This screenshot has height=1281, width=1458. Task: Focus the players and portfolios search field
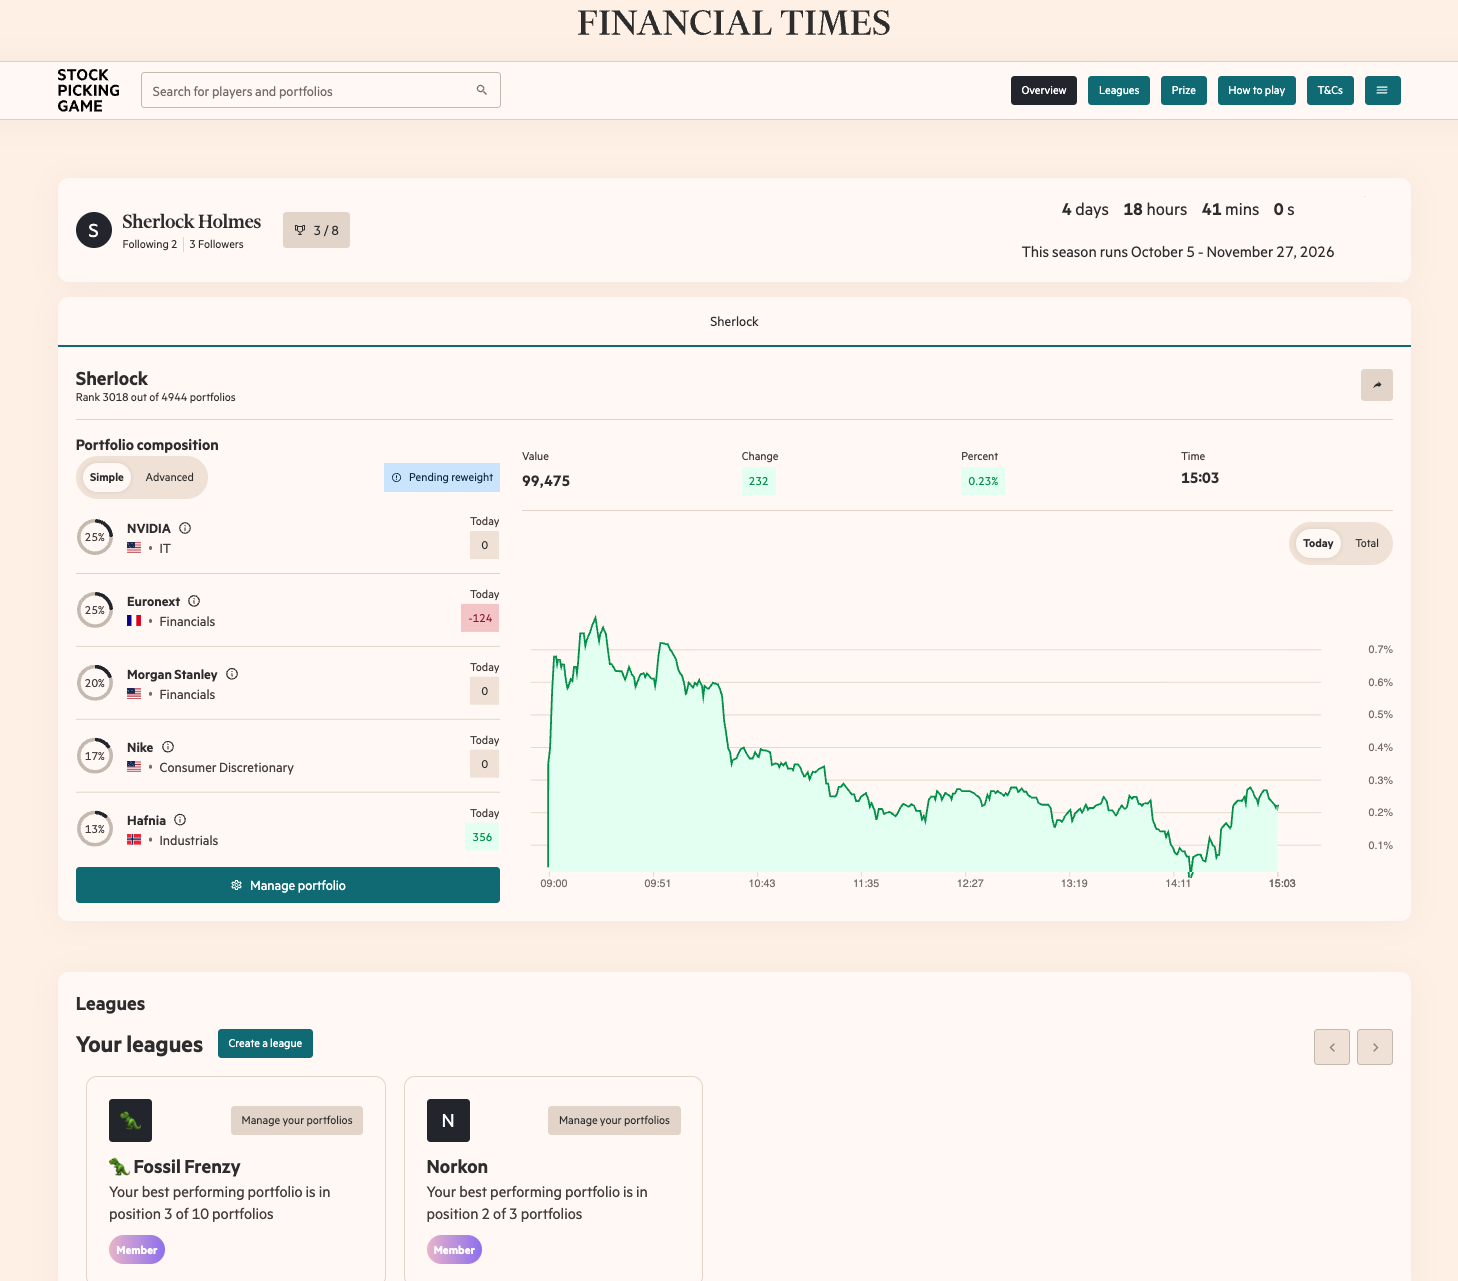[x=321, y=90]
